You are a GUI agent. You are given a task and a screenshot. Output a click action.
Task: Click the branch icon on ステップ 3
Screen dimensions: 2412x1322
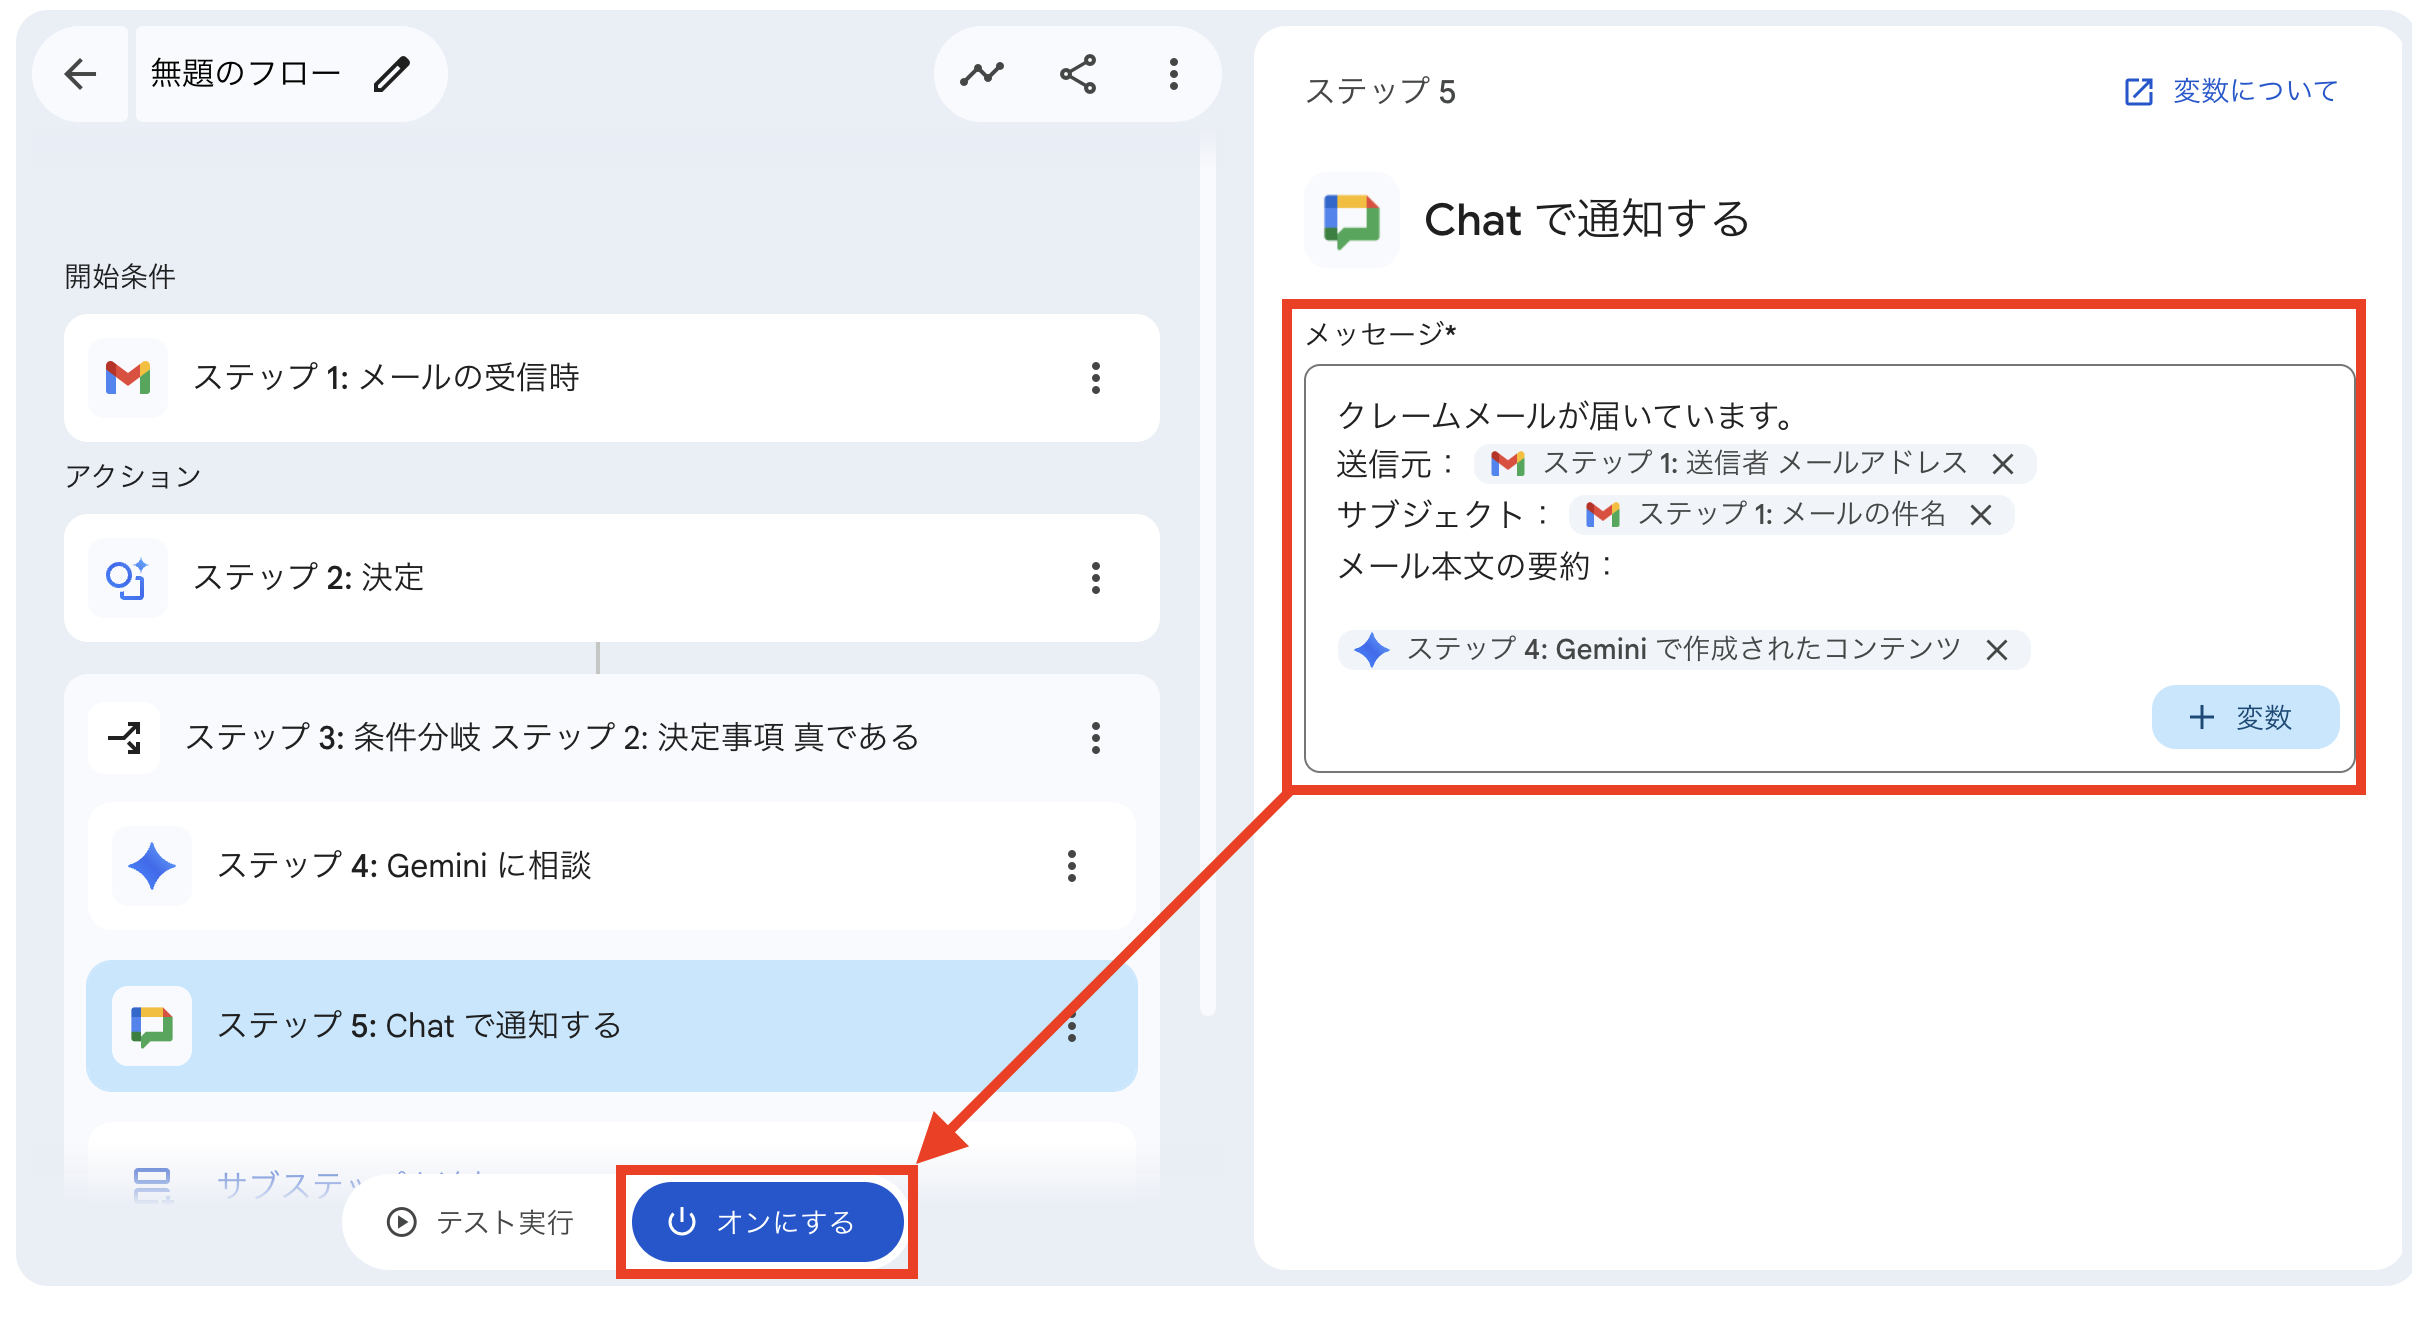[125, 738]
